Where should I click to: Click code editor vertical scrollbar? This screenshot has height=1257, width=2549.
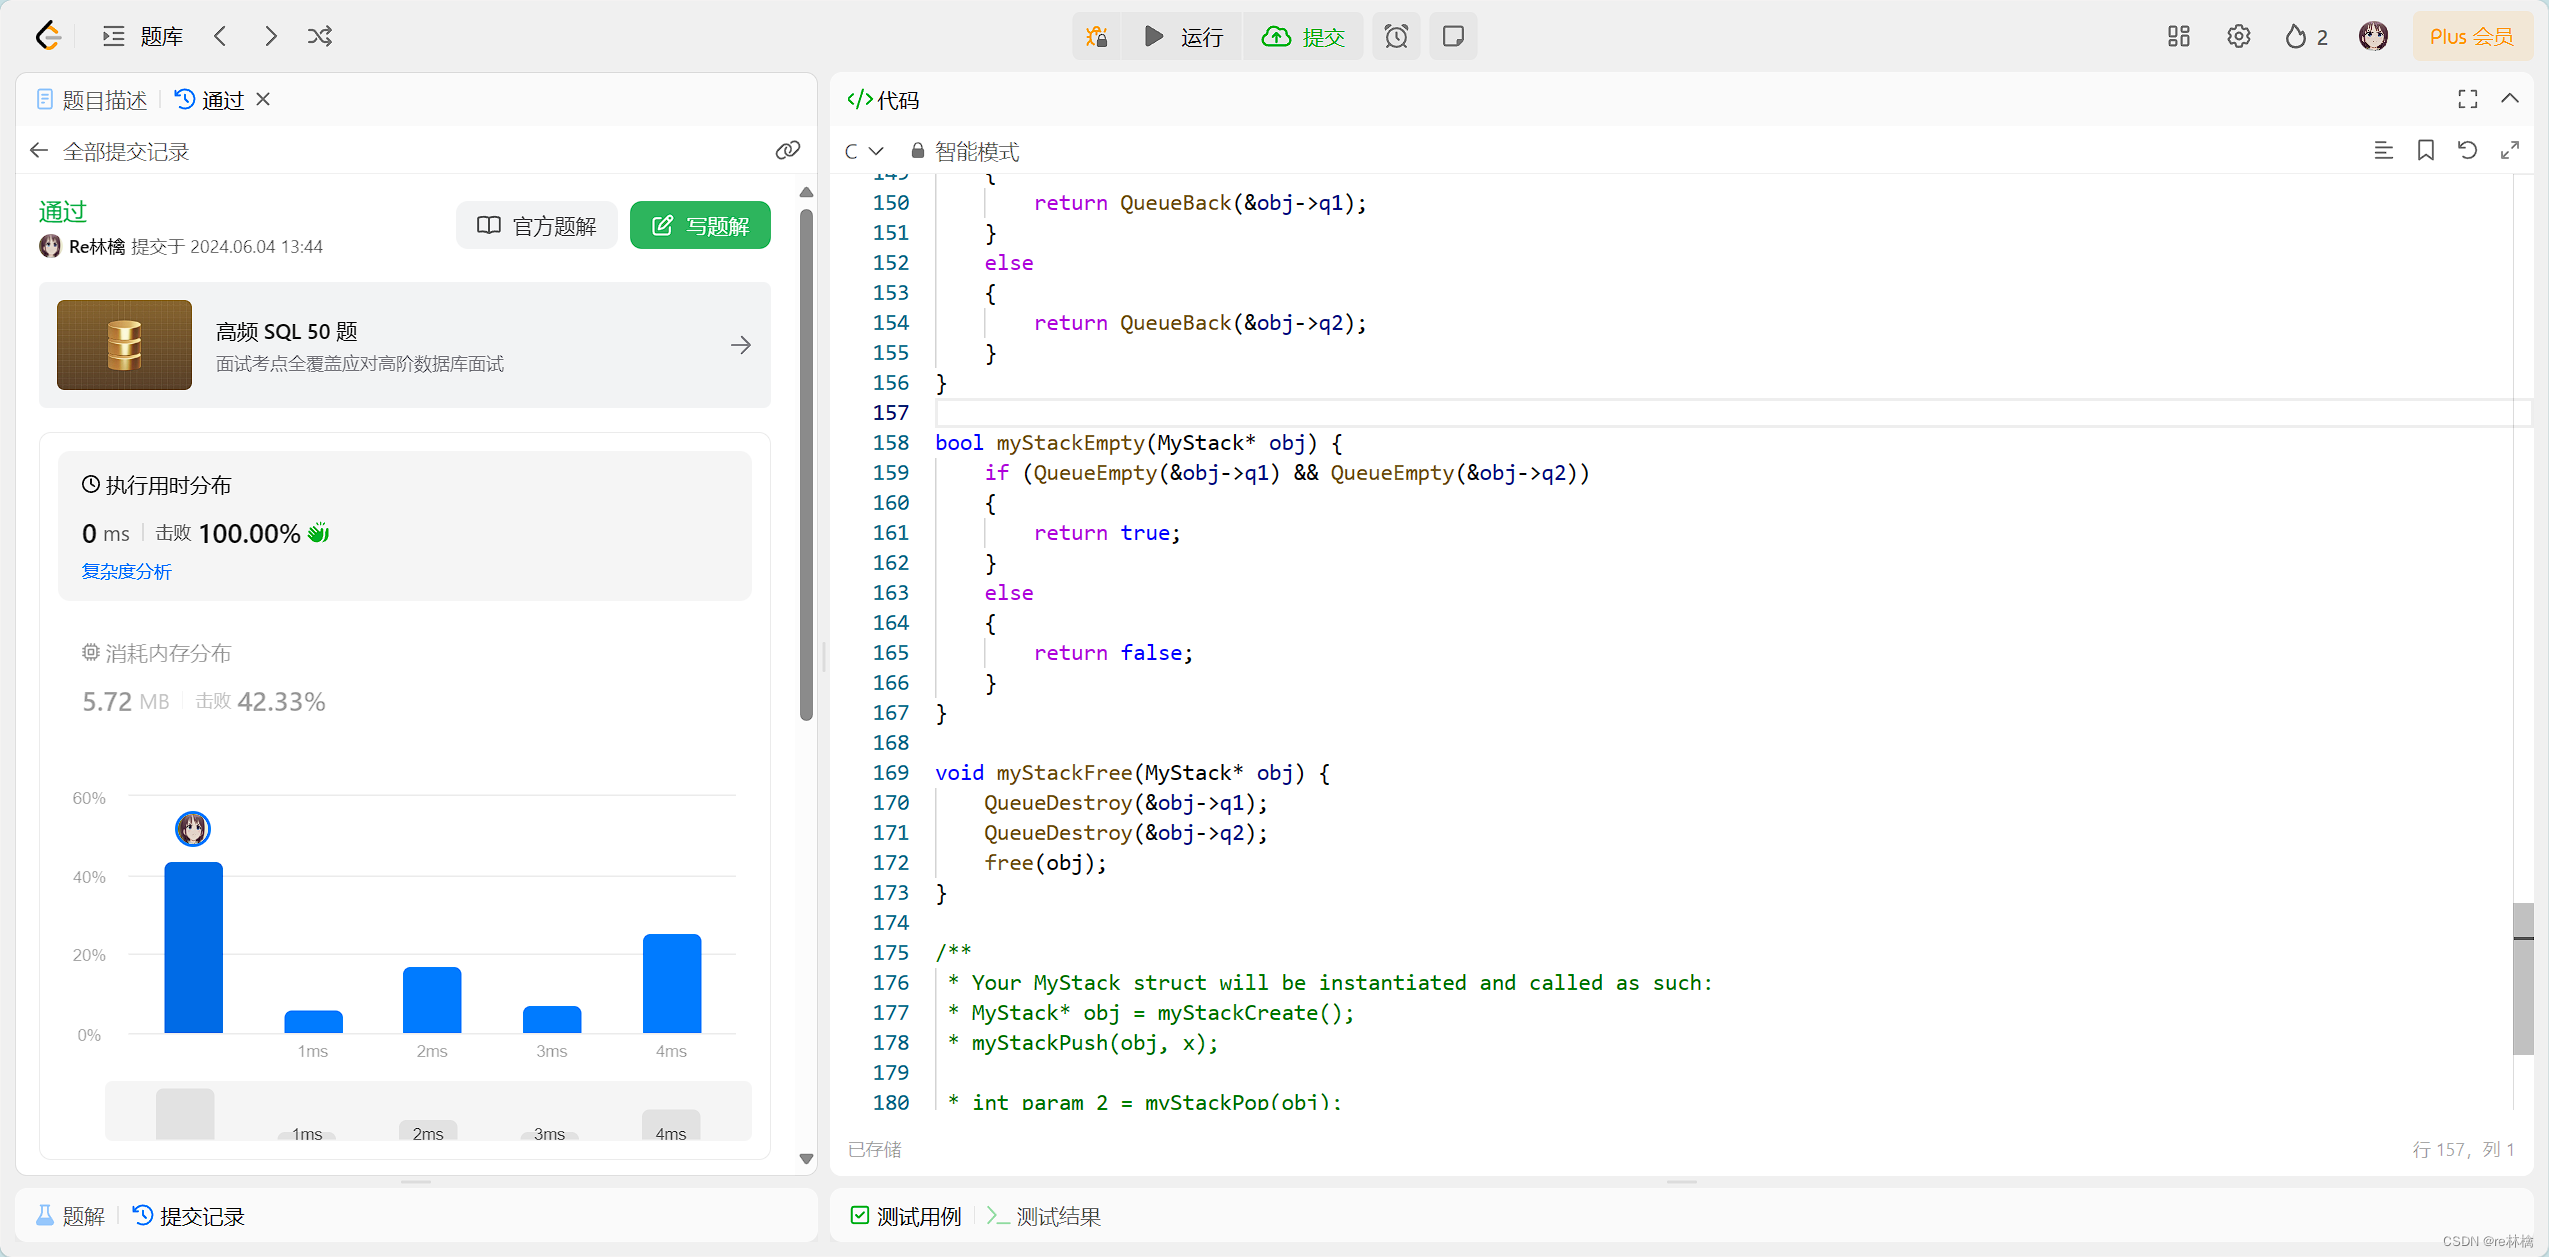click(2523, 978)
